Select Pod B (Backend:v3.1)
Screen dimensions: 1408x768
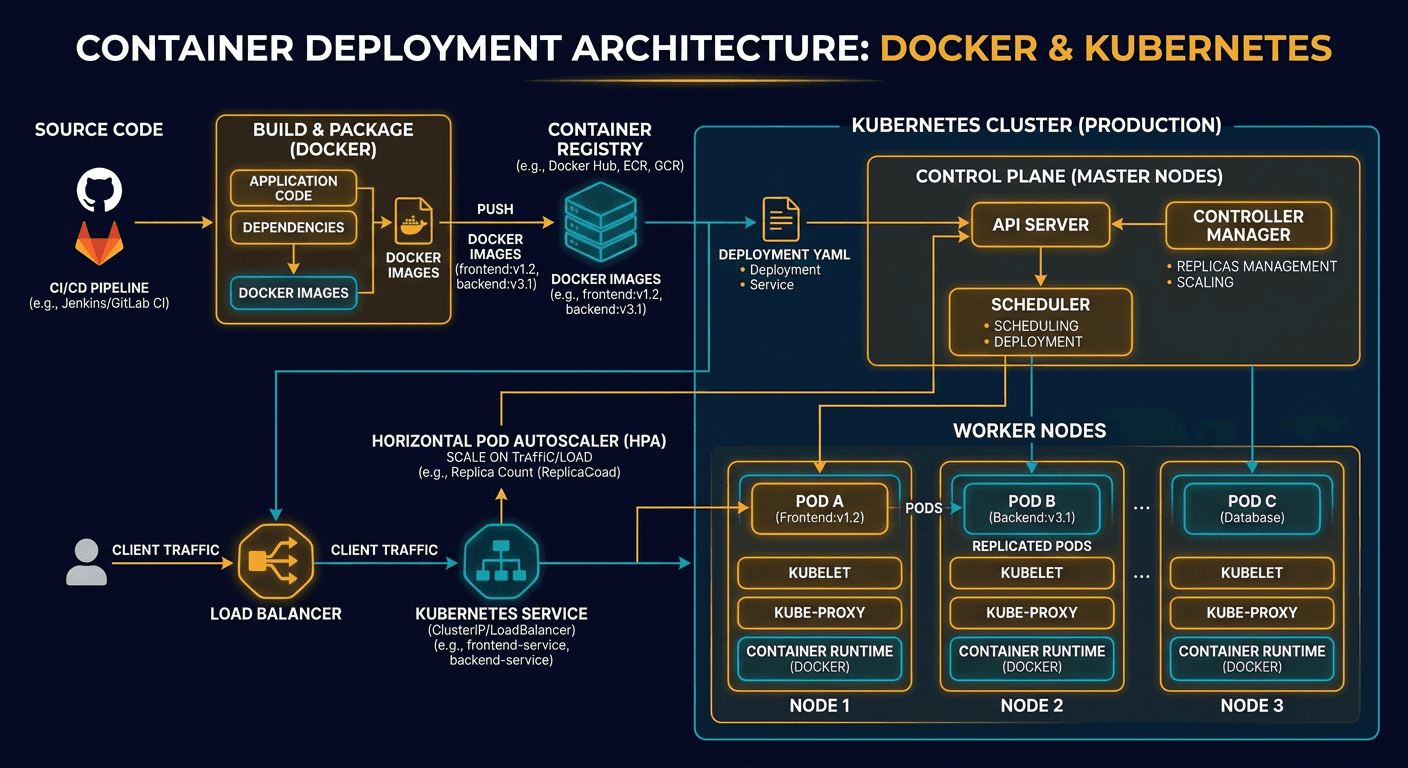(1031, 508)
